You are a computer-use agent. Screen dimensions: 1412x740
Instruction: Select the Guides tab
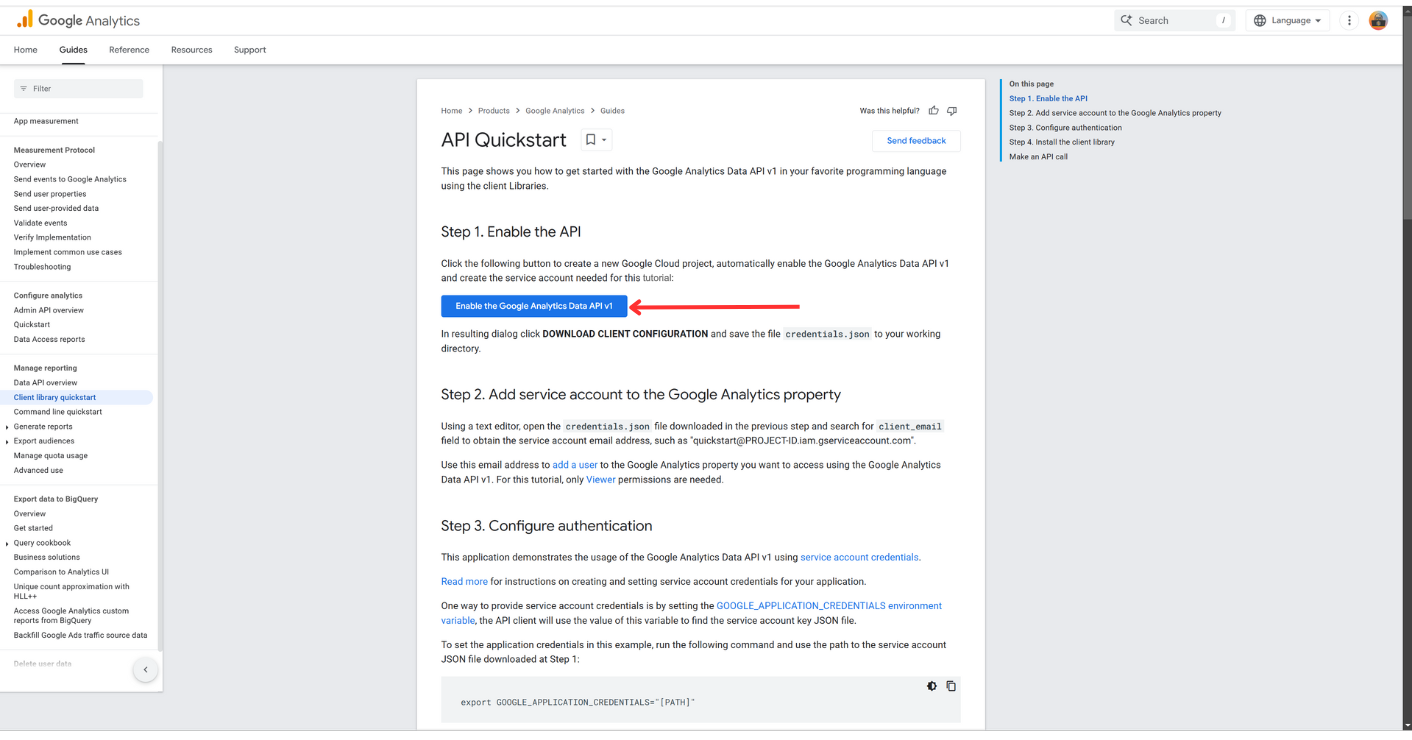73,50
